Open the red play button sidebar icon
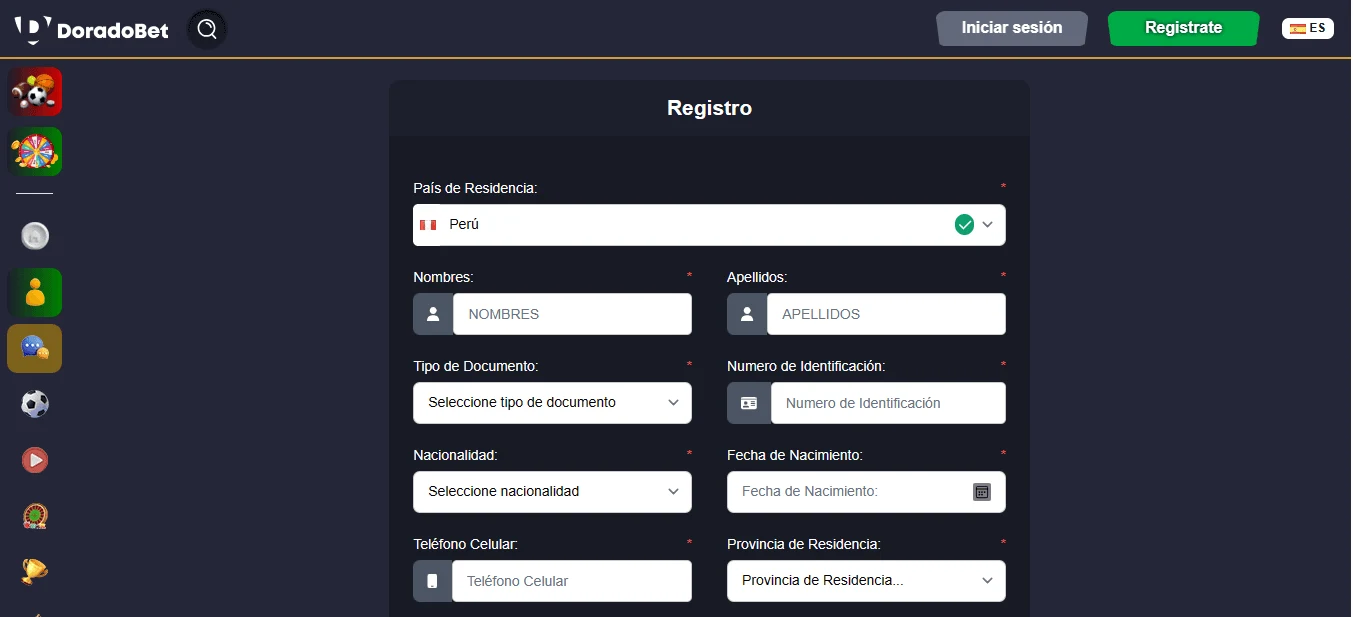The width and height of the screenshot is (1353, 617). pos(35,460)
